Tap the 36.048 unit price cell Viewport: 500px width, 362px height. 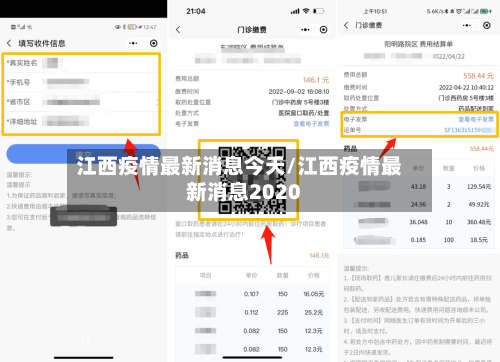coord(418,222)
